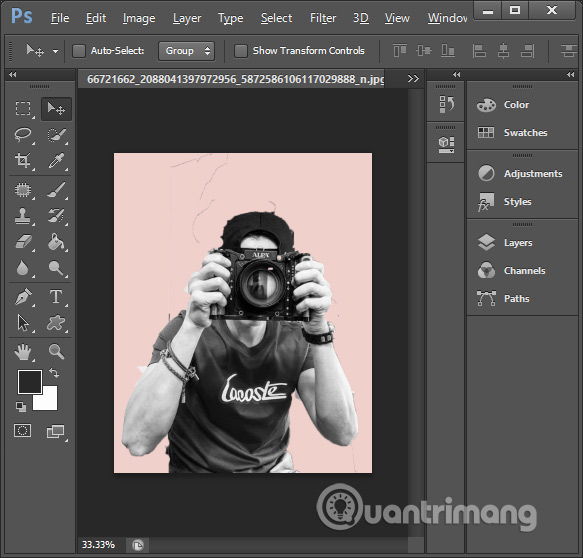
Task: Choose the Quick Selection tool
Action: (x=56, y=135)
